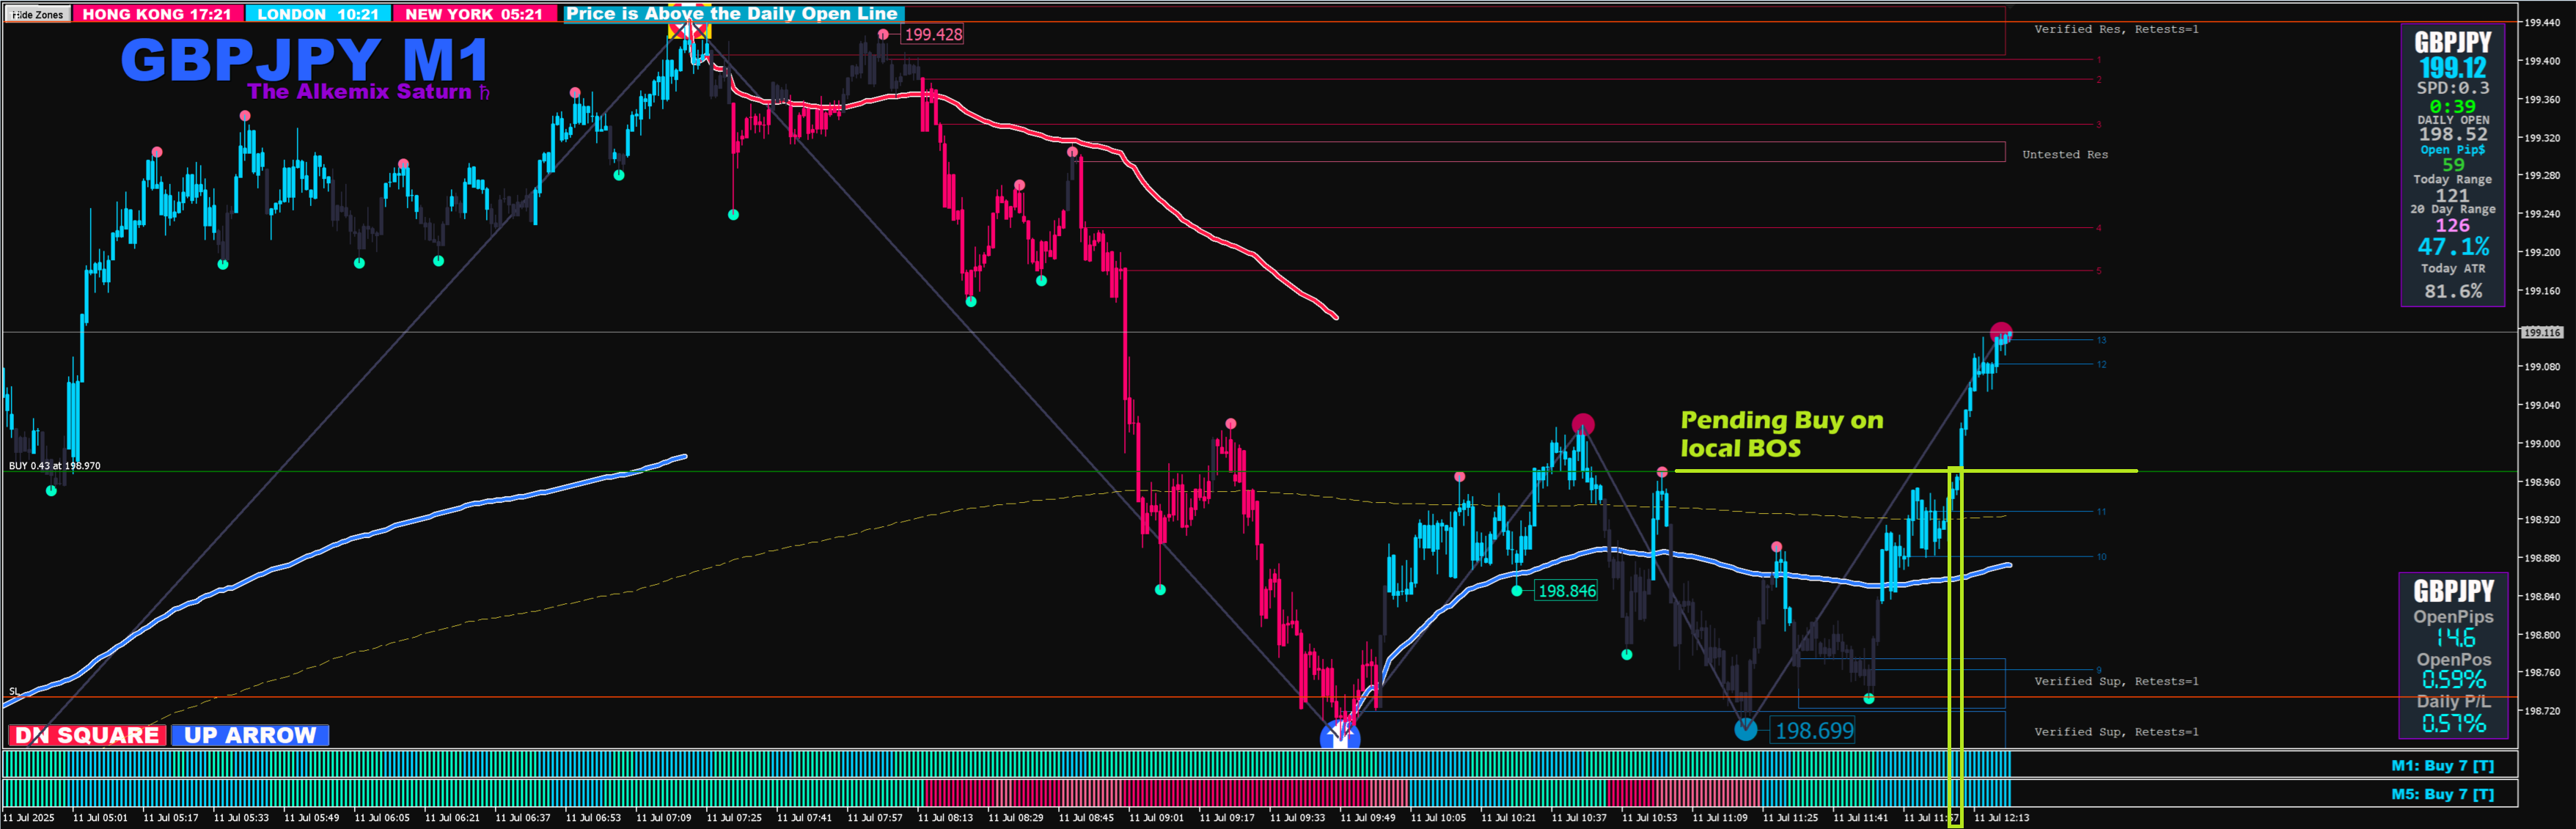The height and width of the screenshot is (829, 2576).
Task: Select the SL stop loss line label
Action: pyautogui.click(x=14, y=691)
